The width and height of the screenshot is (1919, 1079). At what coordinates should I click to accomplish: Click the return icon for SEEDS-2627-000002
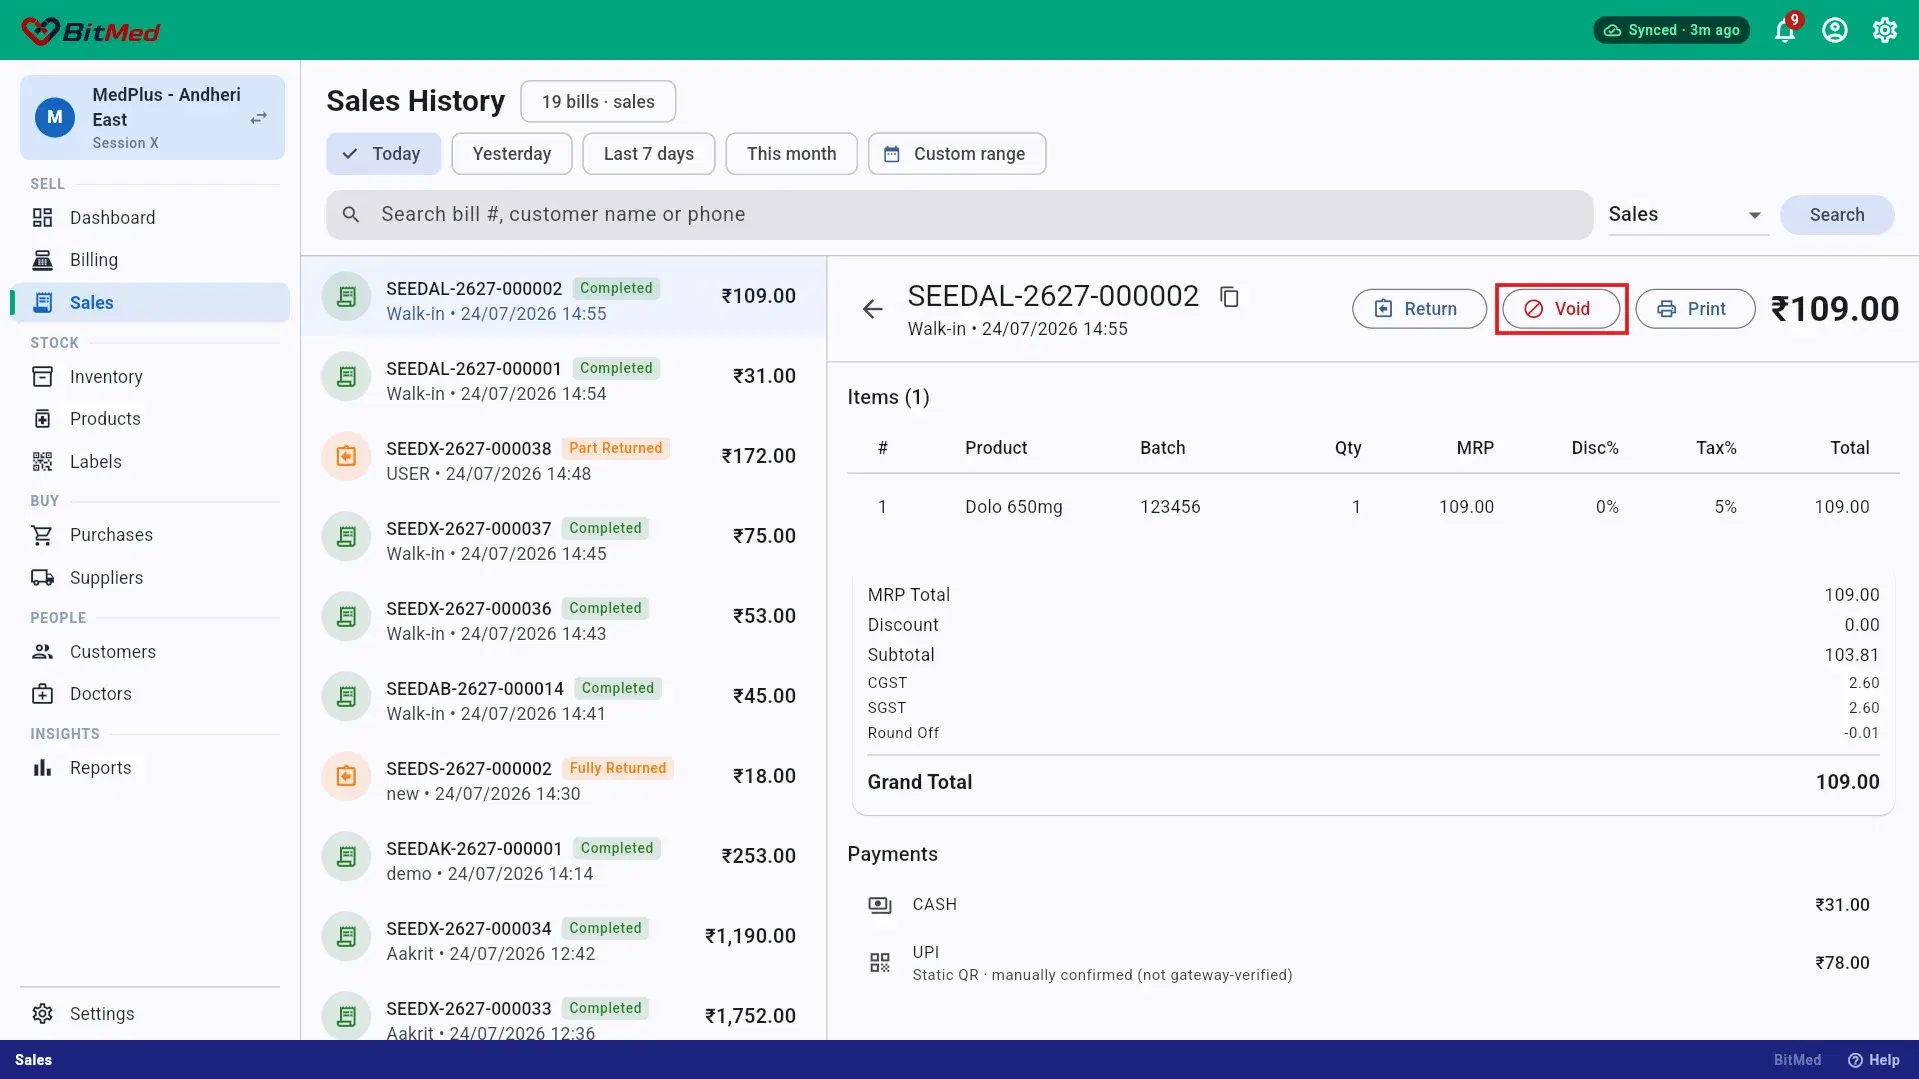pyautogui.click(x=346, y=777)
